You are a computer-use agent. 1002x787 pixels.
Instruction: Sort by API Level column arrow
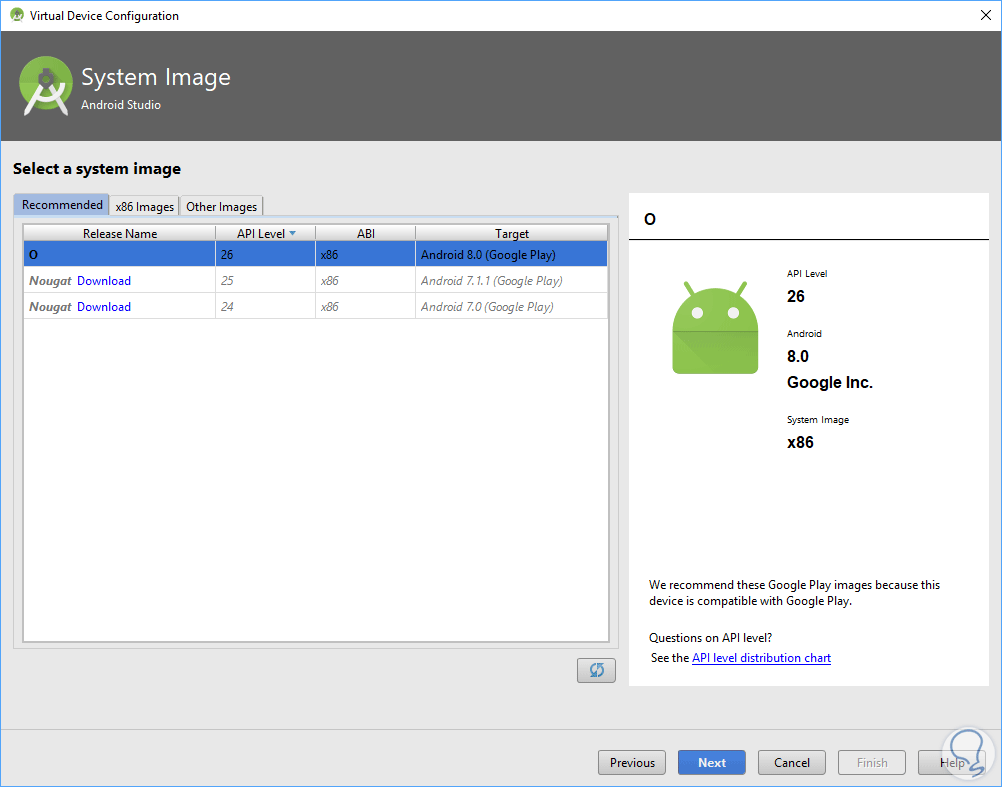(x=292, y=233)
